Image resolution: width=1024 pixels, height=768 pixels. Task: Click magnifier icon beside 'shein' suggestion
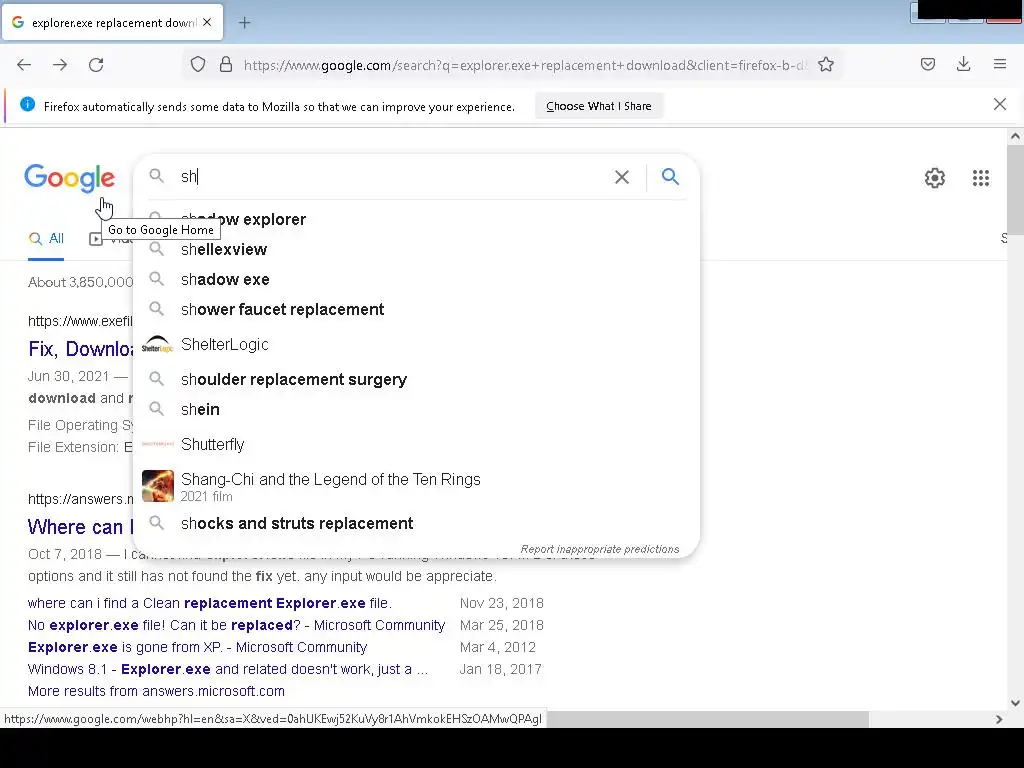156,409
